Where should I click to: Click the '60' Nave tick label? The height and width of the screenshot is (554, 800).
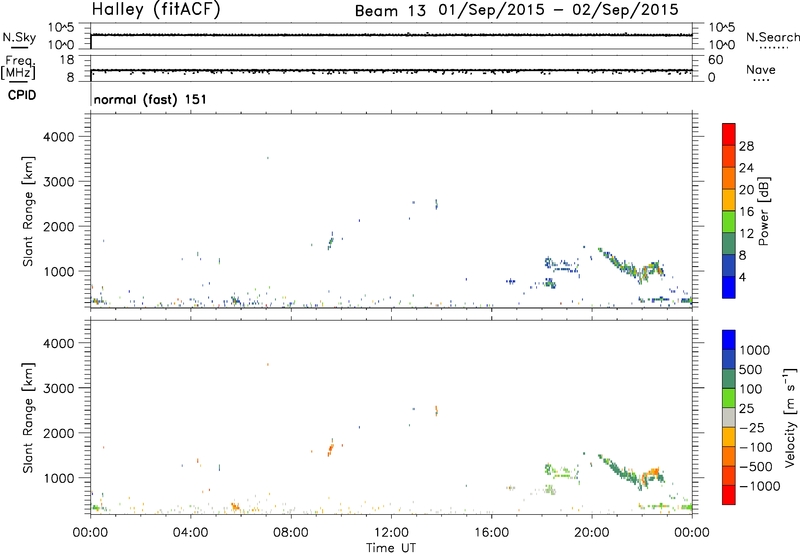tap(715, 60)
